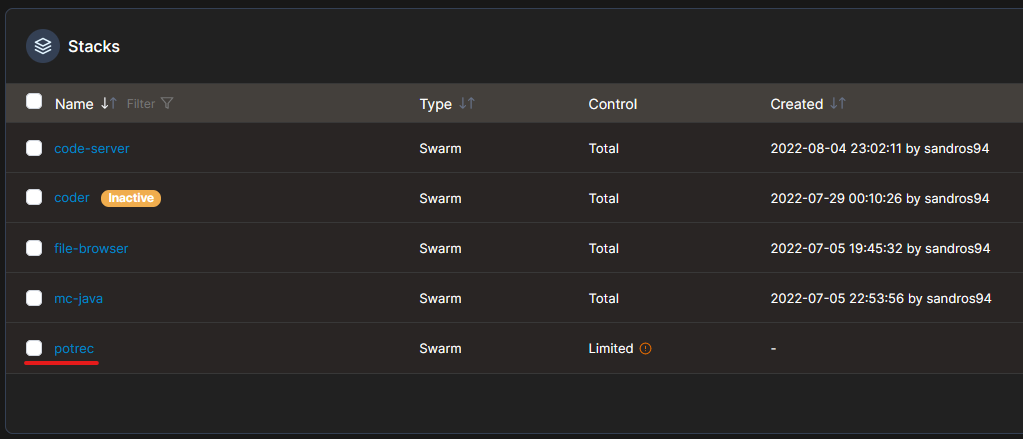The image size is (1023, 439).
Task: Sort stacks by Name header
Action: [x=74, y=104]
